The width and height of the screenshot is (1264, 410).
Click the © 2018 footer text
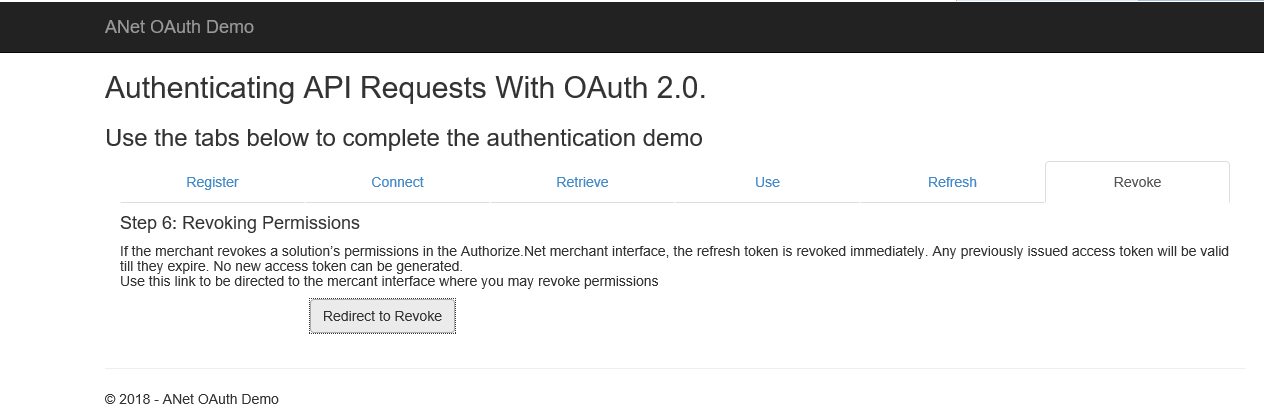pyautogui.click(x=191, y=399)
